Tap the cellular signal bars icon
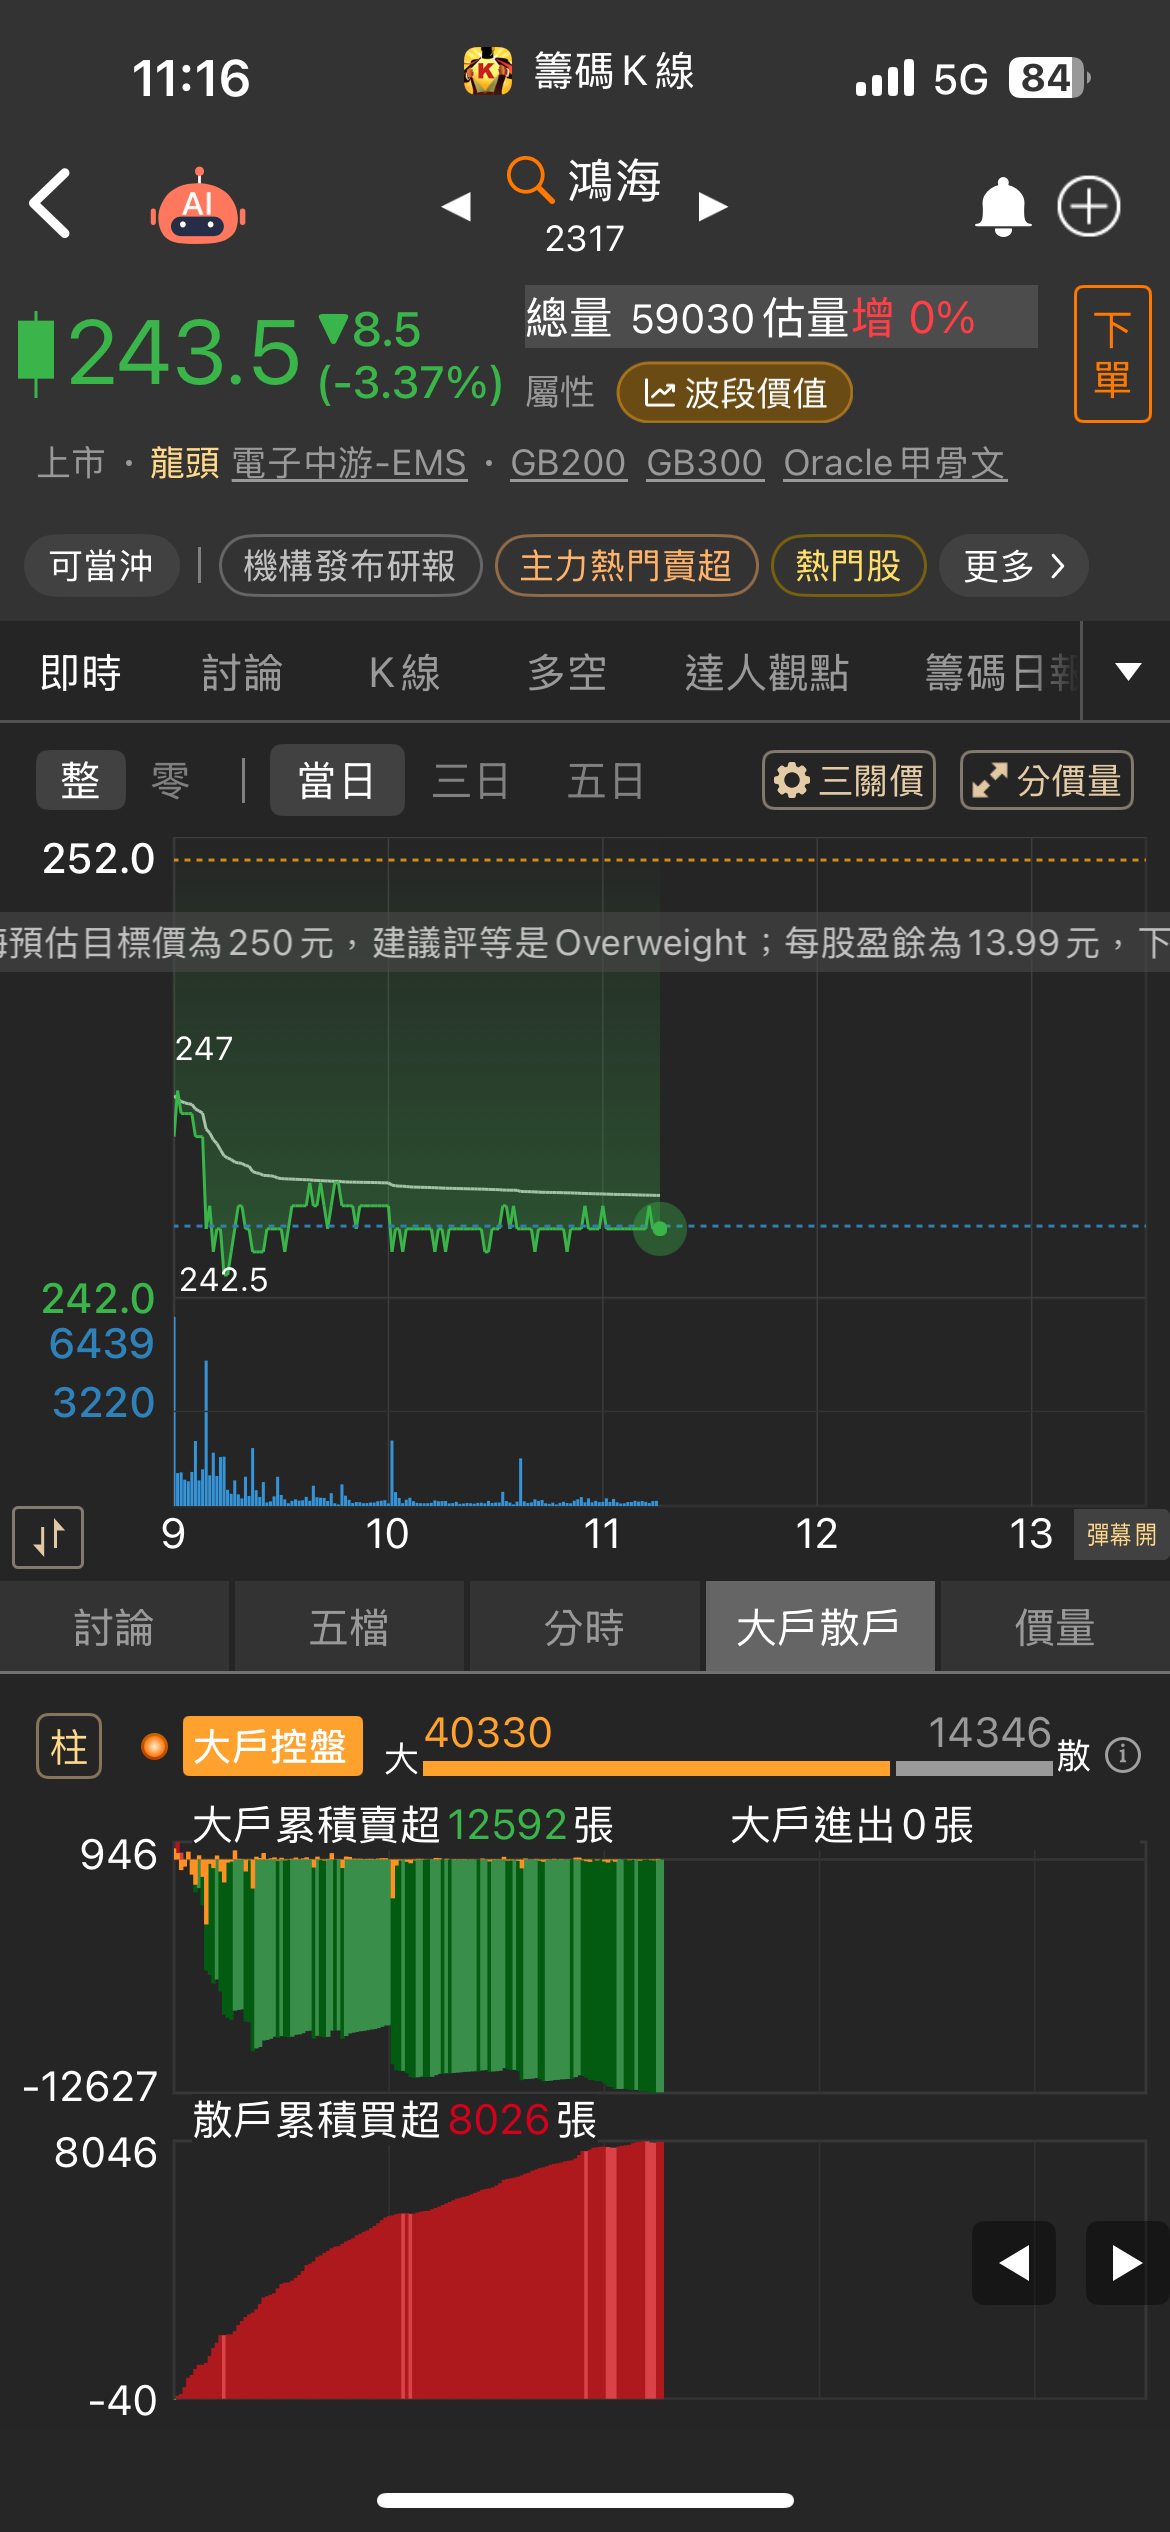This screenshot has width=1170, height=2532. point(885,78)
